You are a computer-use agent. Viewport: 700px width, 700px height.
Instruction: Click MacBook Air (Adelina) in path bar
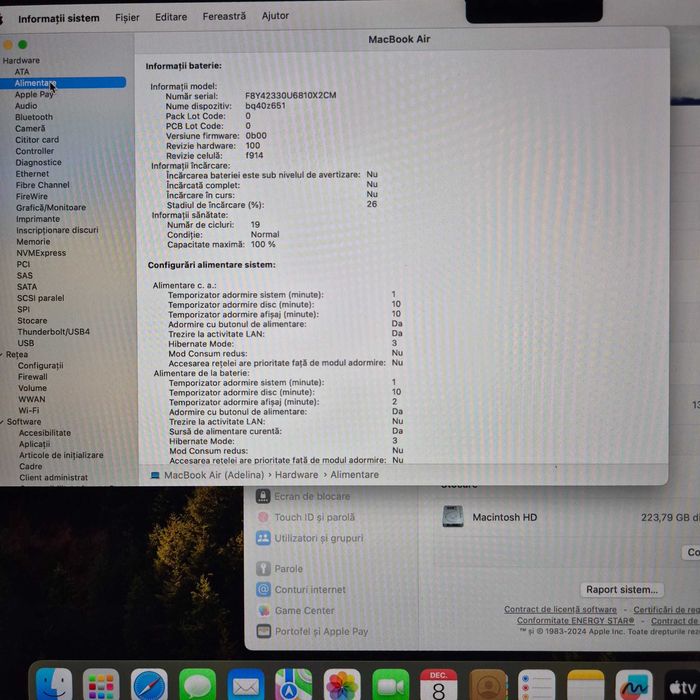tap(214, 475)
